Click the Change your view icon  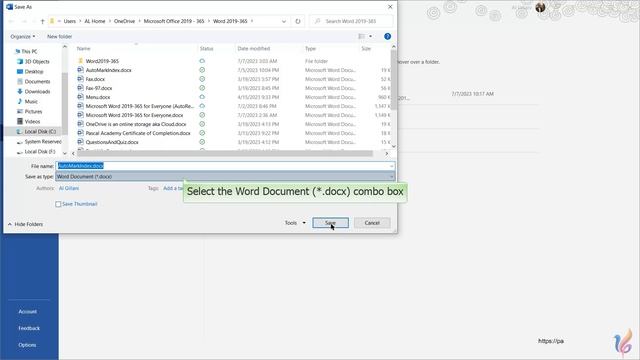361,36
